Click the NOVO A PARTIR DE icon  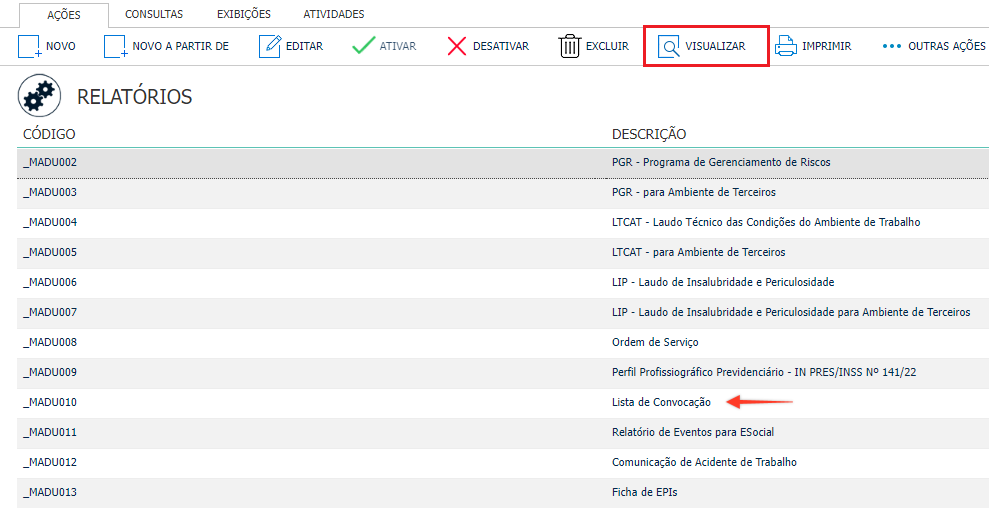[x=115, y=47]
